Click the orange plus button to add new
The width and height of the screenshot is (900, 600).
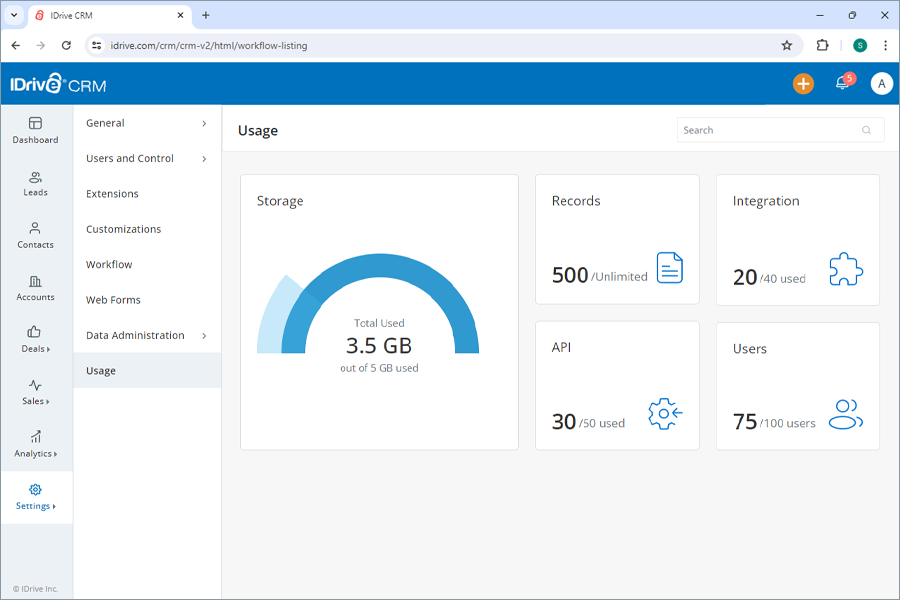coord(803,84)
